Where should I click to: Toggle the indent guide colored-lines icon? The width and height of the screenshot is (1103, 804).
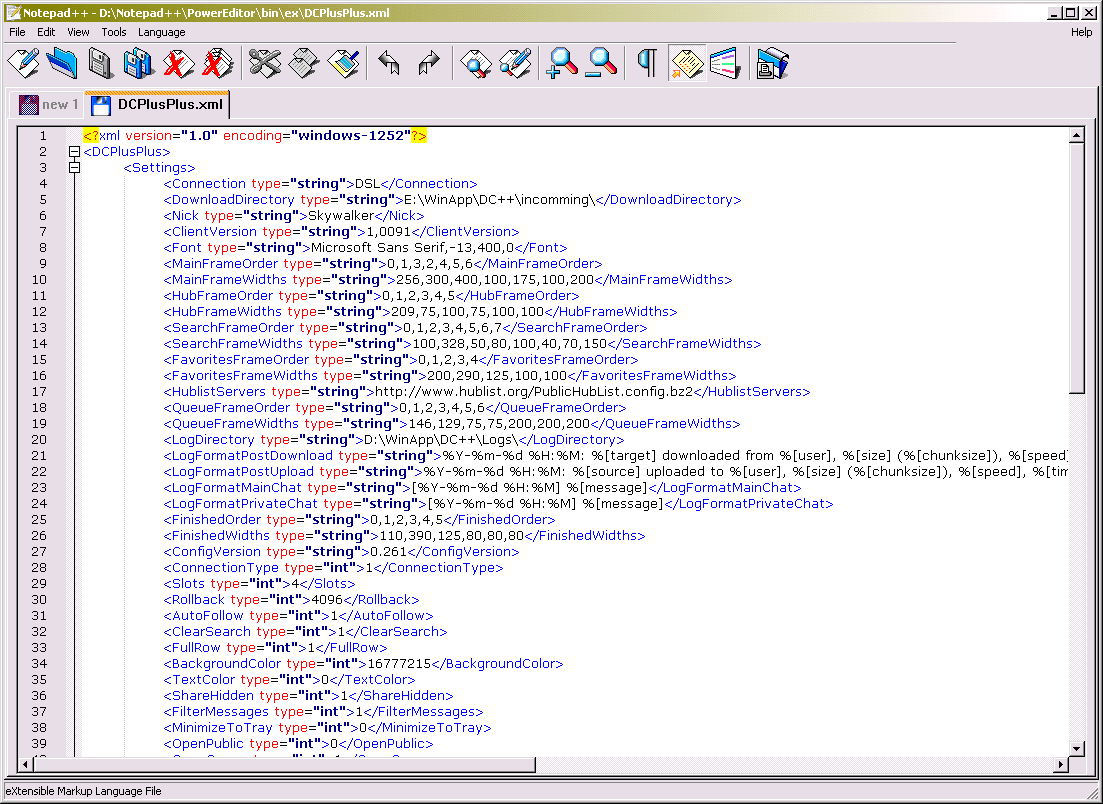(725, 63)
